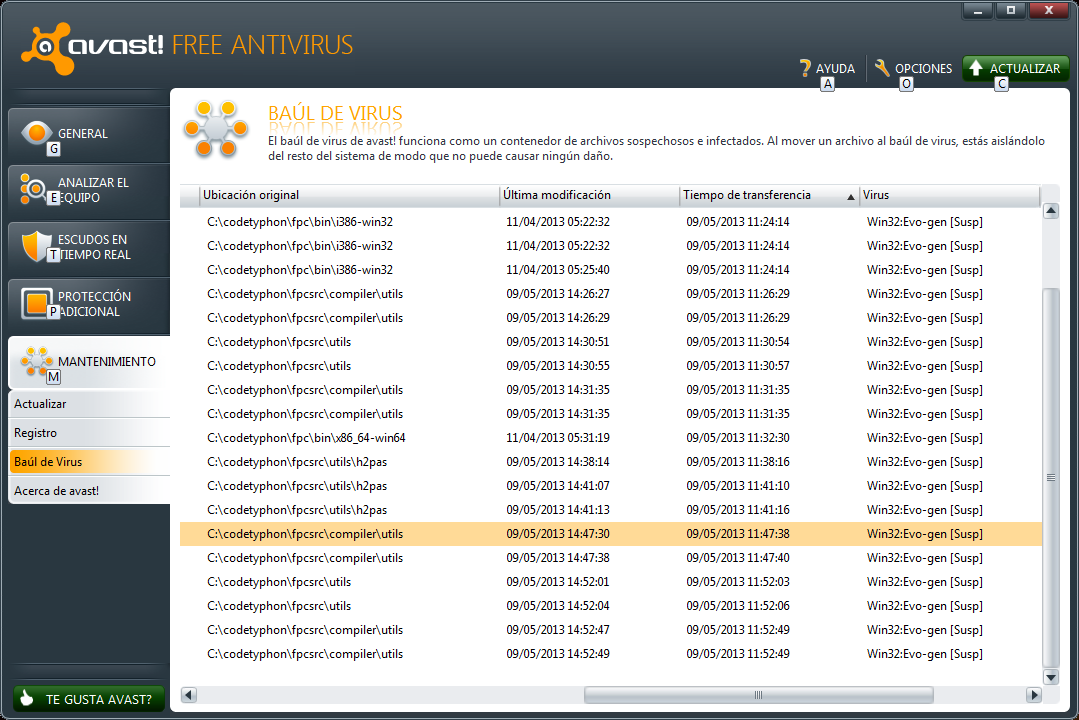Select the row modified 09/05/2013 14:52:04

tap(610, 606)
